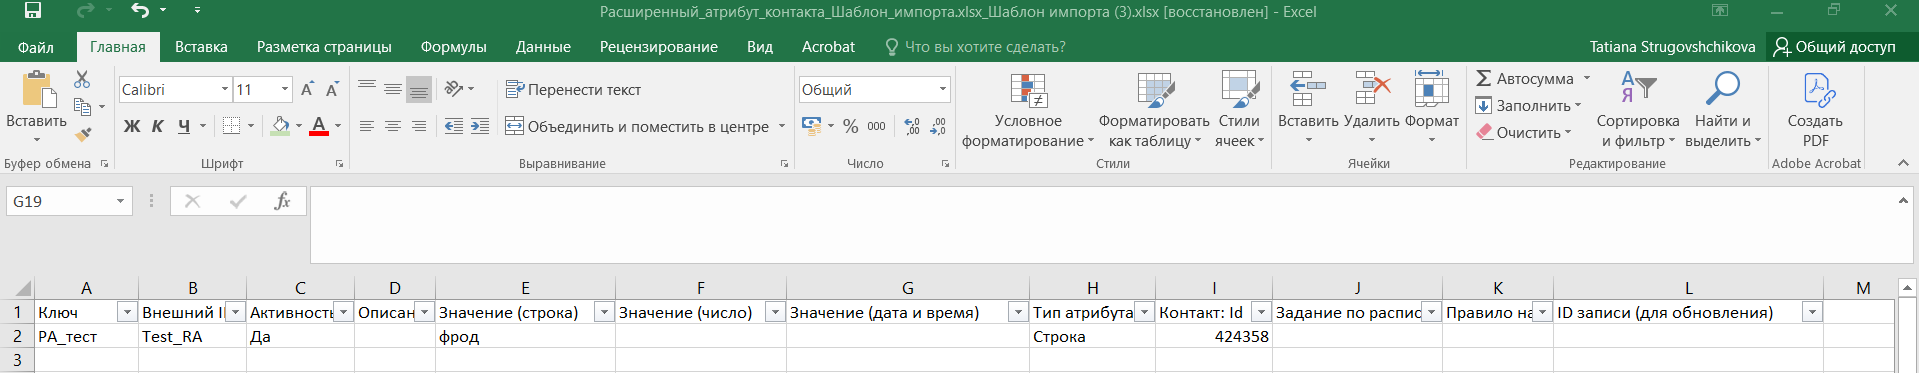Open Заполнить fill menu
The width and height of the screenshot is (1919, 373).
pos(1528,105)
